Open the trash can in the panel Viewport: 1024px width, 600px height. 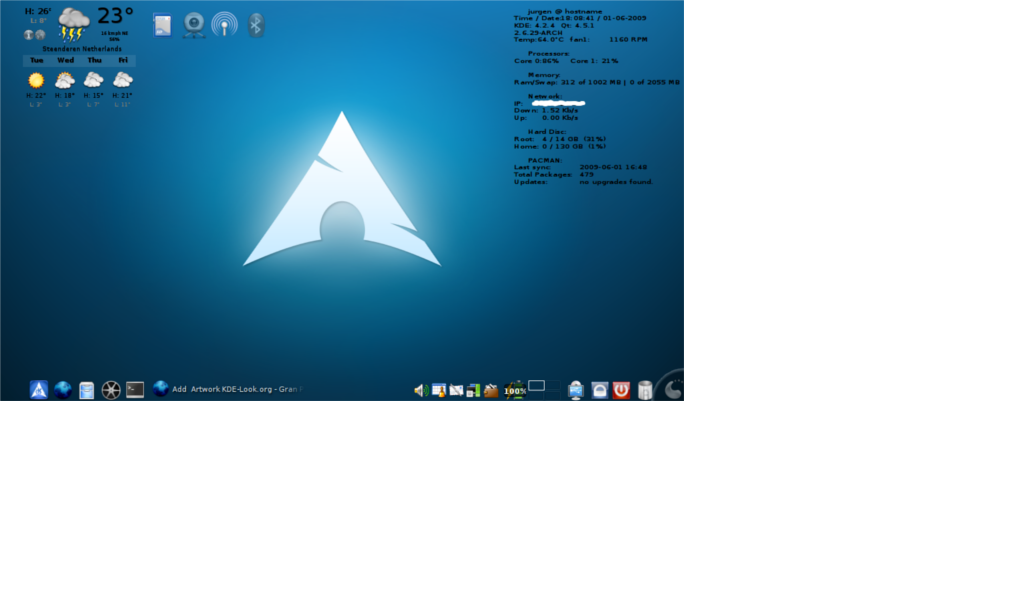click(645, 390)
